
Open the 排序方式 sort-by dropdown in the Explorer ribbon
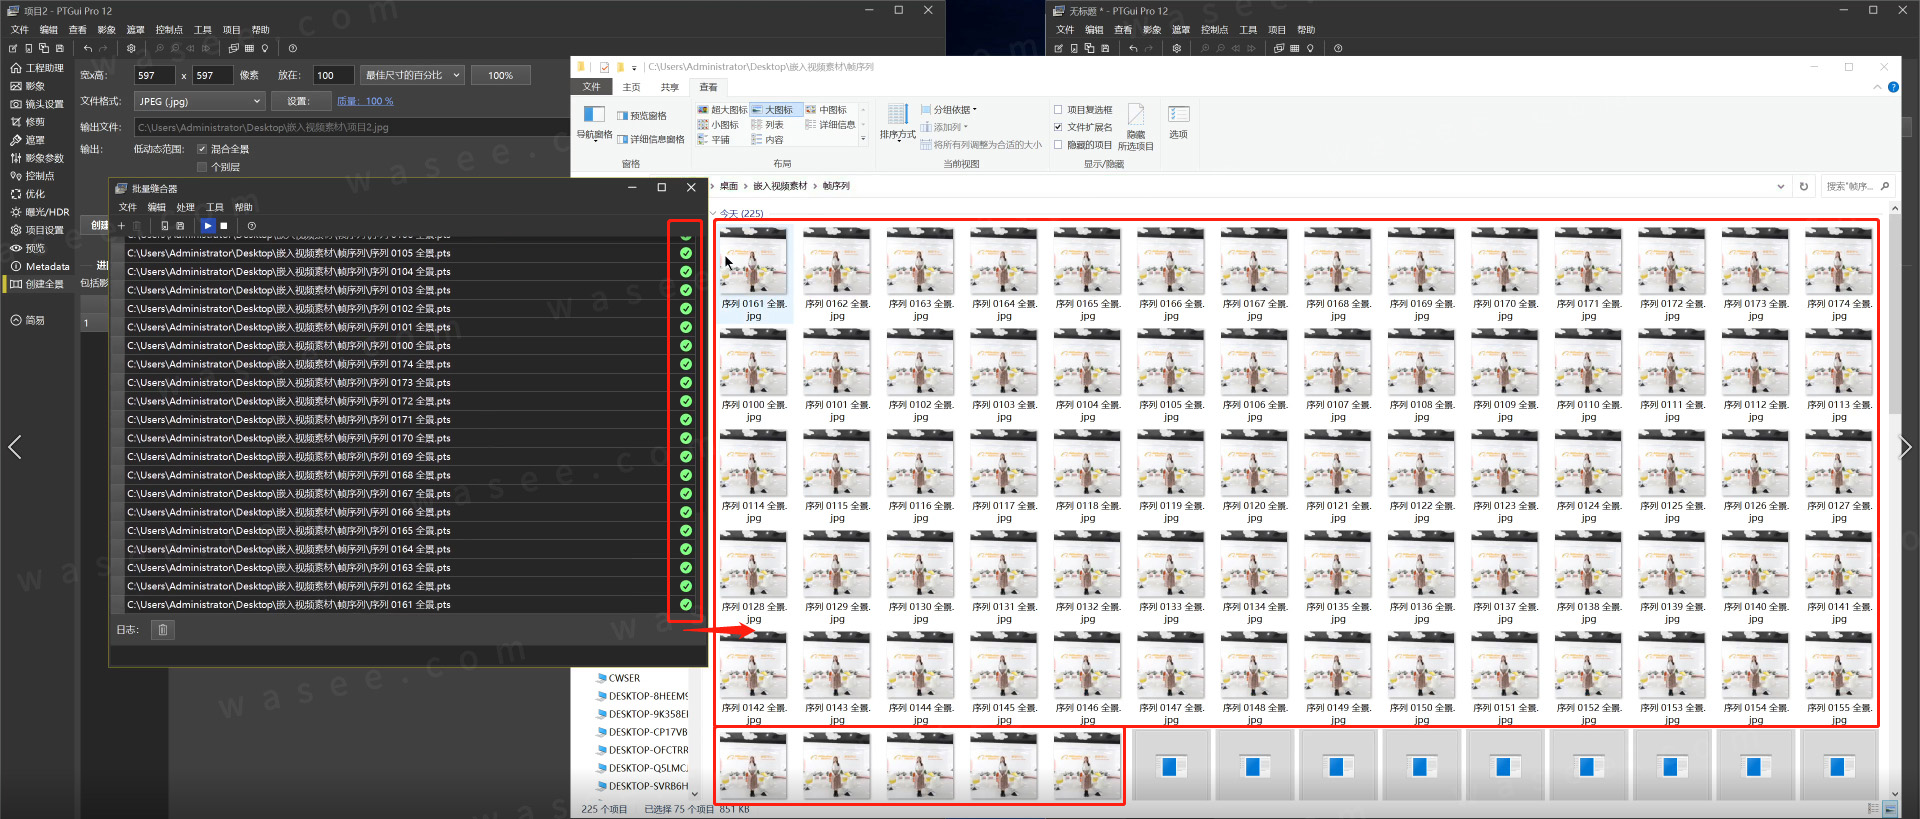[x=898, y=122]
